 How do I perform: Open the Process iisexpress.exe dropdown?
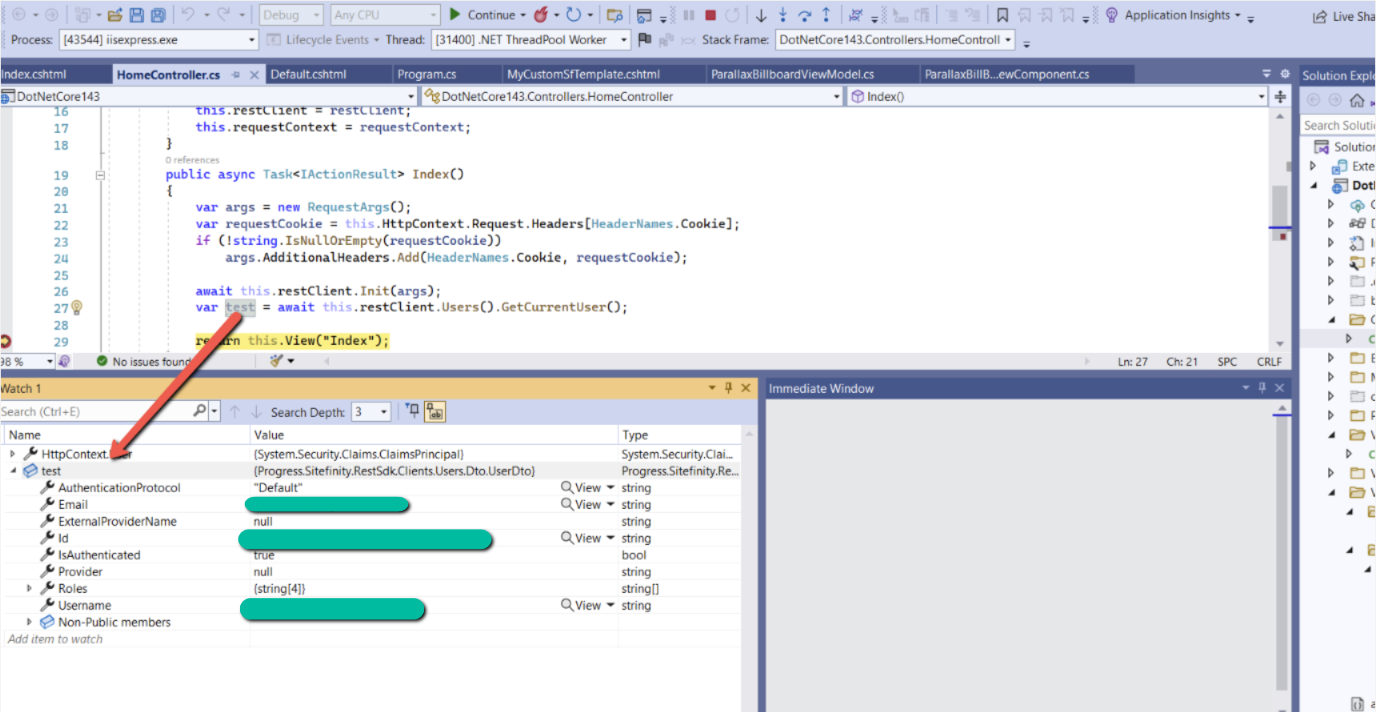[x=159, y=40]
